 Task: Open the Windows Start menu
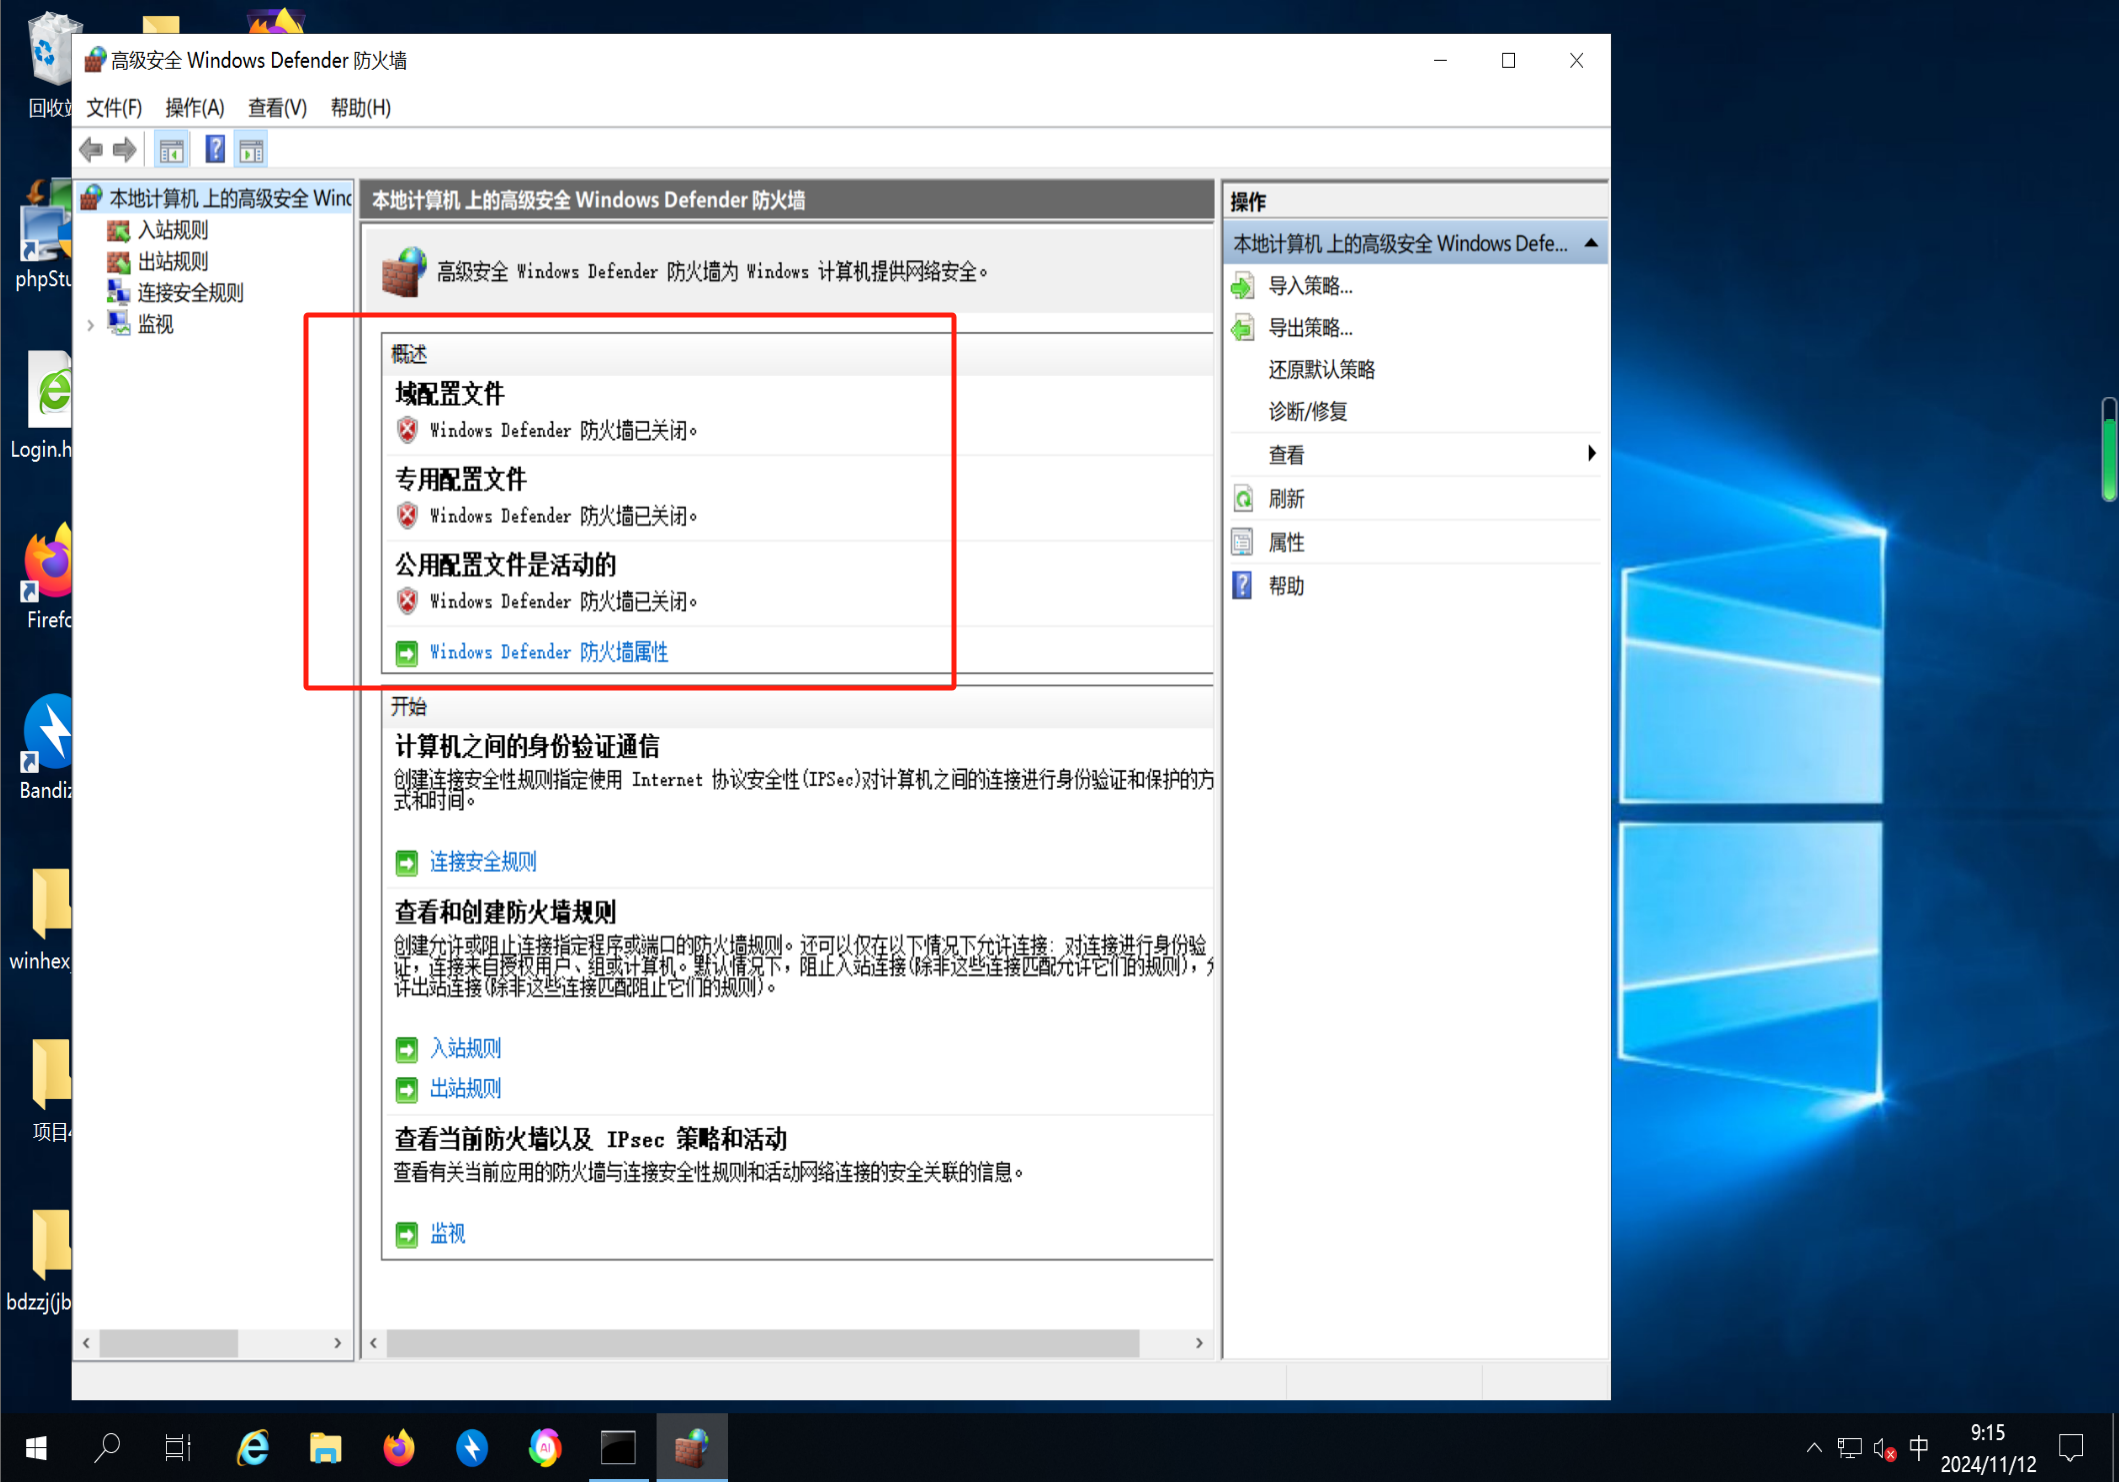36,1447
